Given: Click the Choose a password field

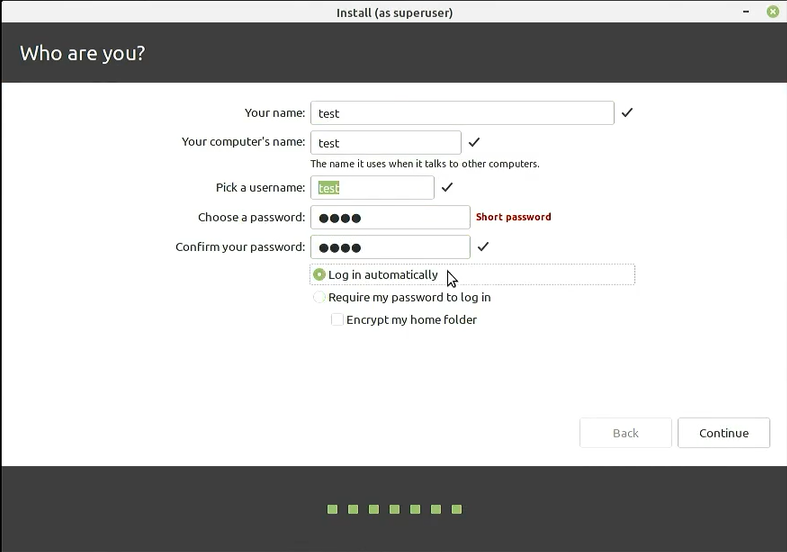Looking at the screenshot, I should 390,217.
